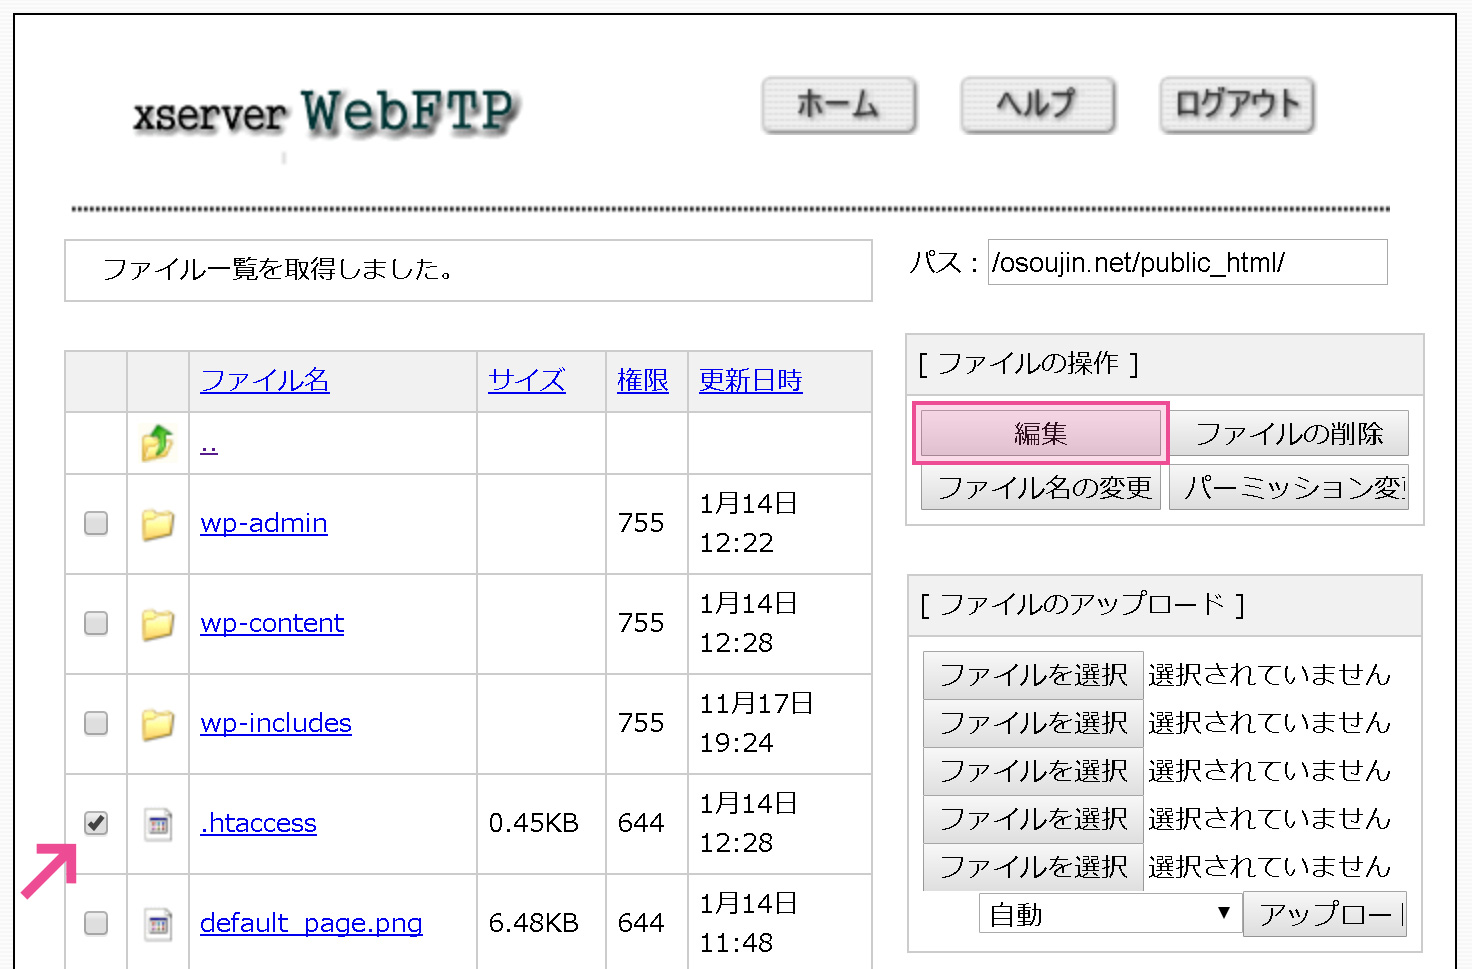
Task: Uncheck the .htaccess file checkbox
Action: (x=96, y=823)
